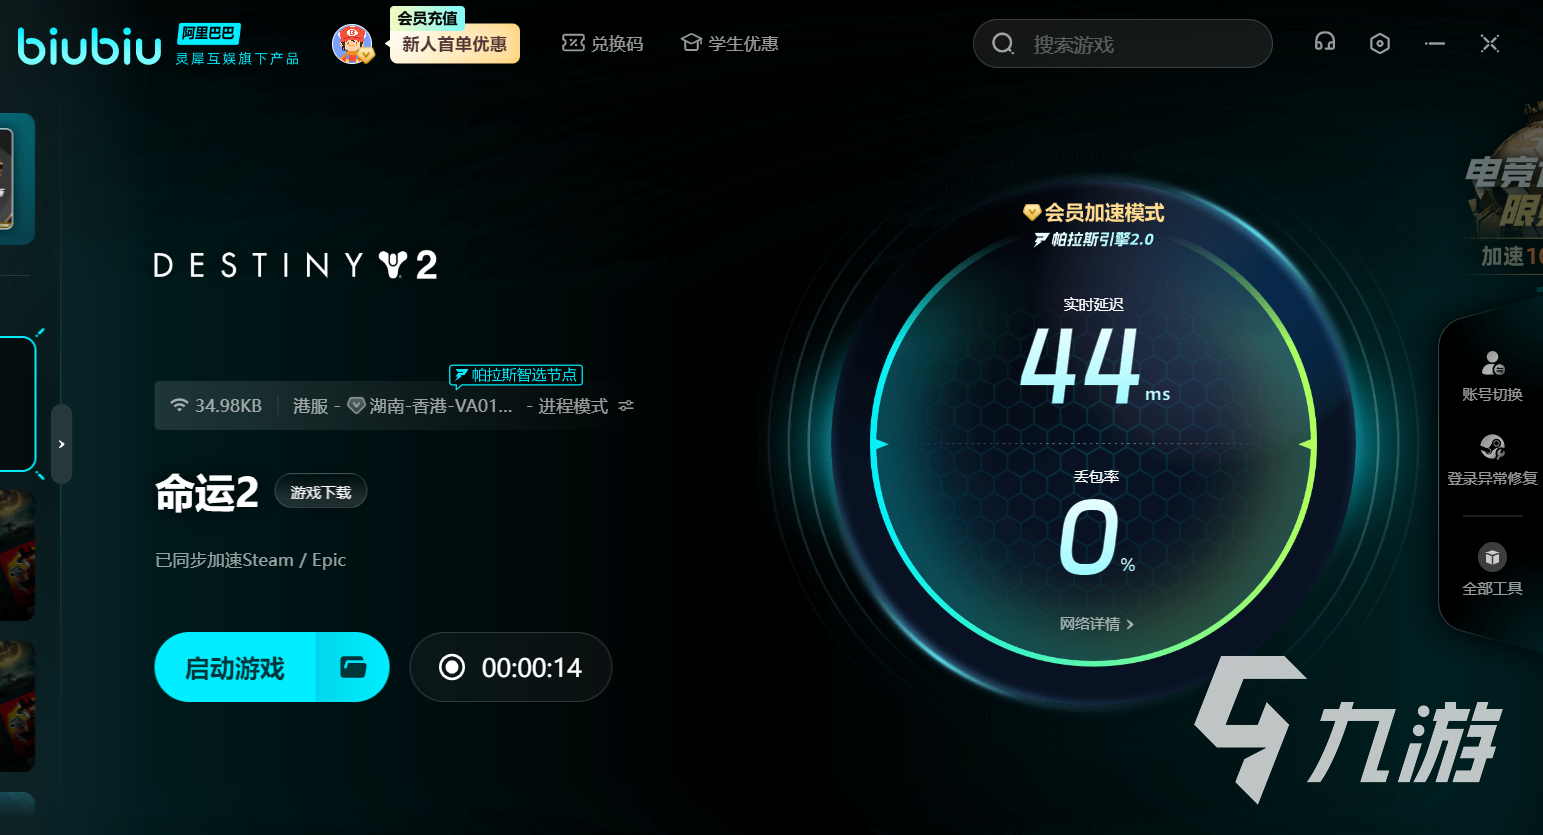Open settings via the hexagon icon
This screenshot has height=835, width=1543.
click(x=1380, y=43)
